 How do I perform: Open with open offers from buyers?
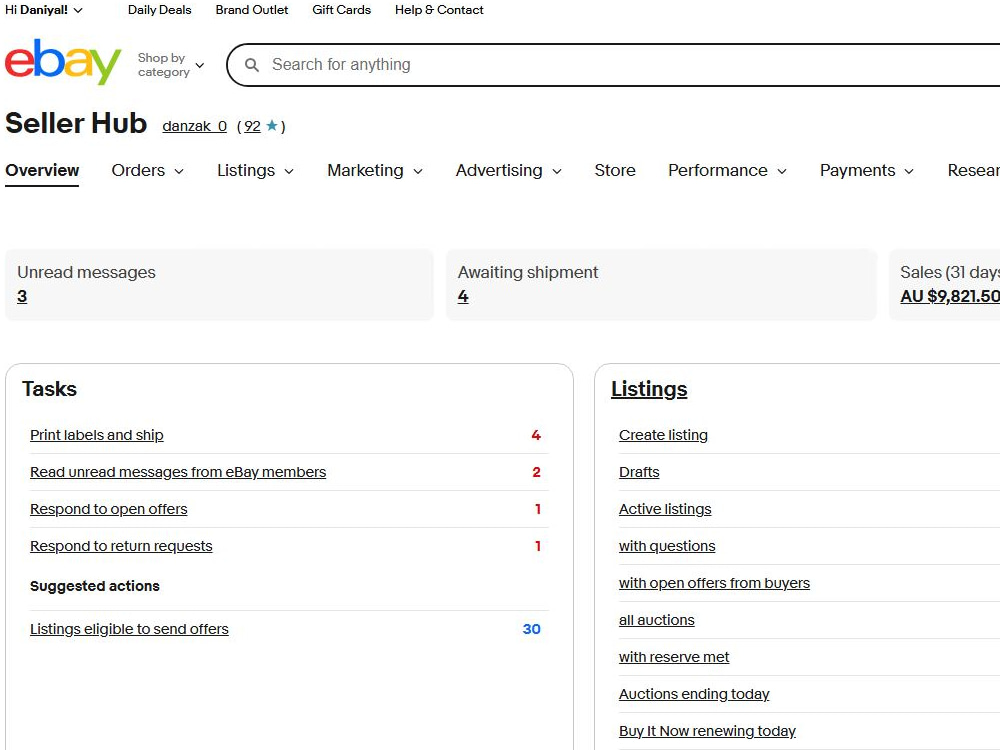click(x=714, y=583)
